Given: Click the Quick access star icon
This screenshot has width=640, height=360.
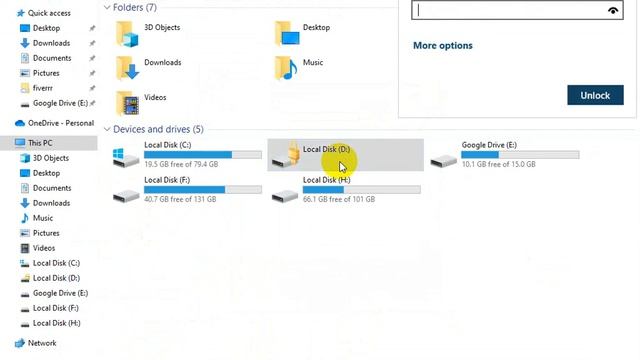Looking at the screenshot, I should pyautogui.click(x=20, y=13).
